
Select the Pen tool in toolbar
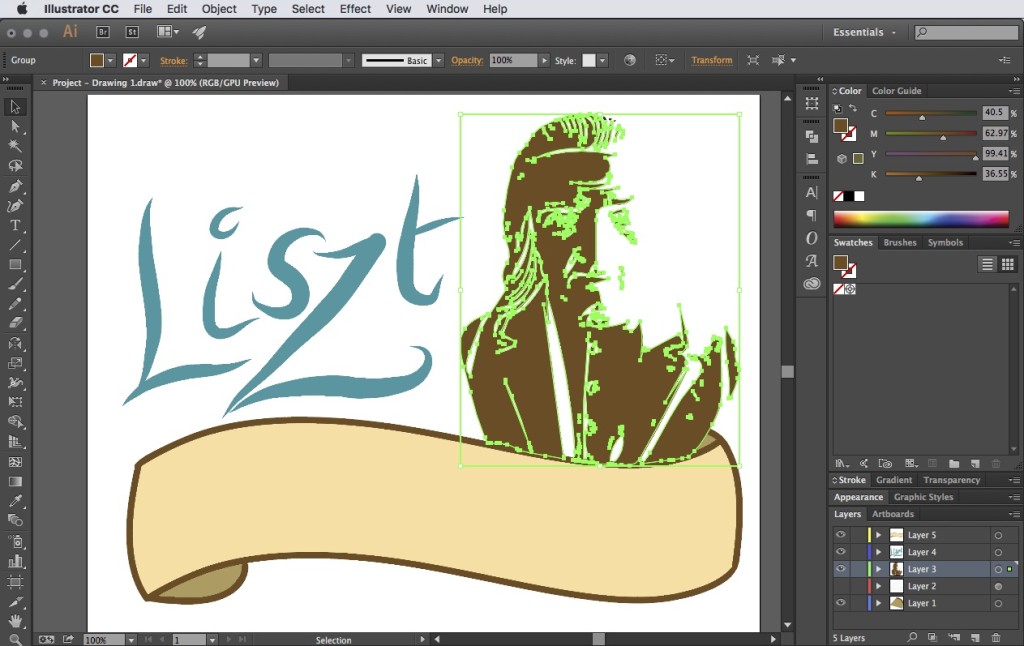point(15,186)
